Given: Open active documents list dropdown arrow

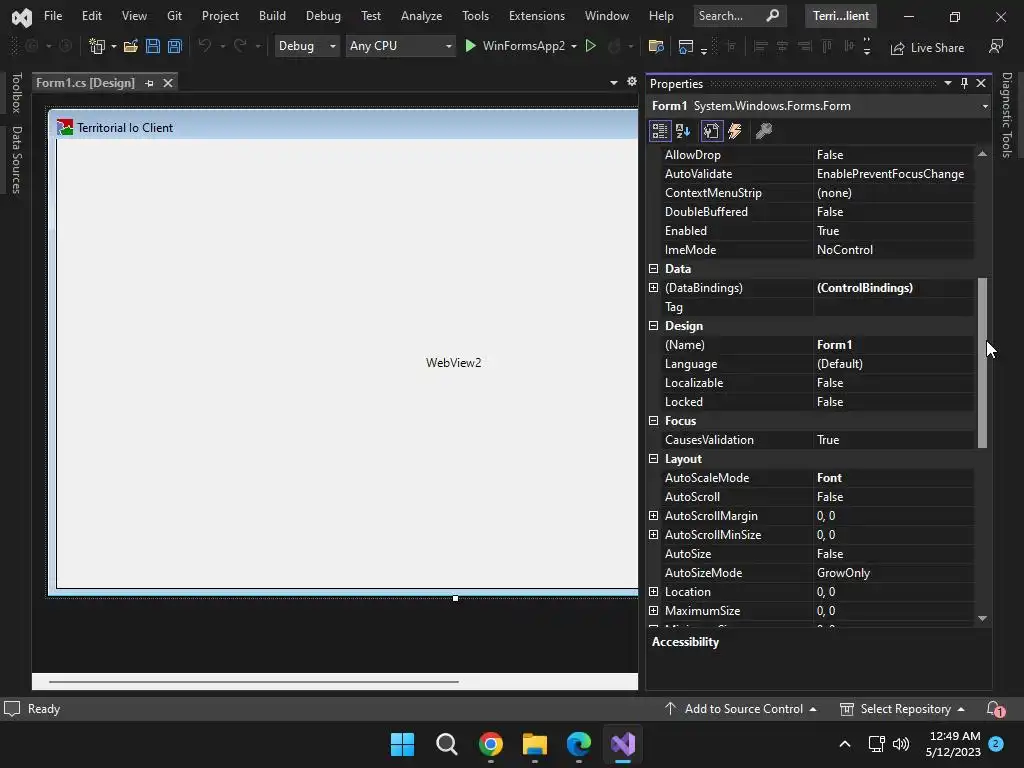Looking at the screenshot, I should 614,82.
